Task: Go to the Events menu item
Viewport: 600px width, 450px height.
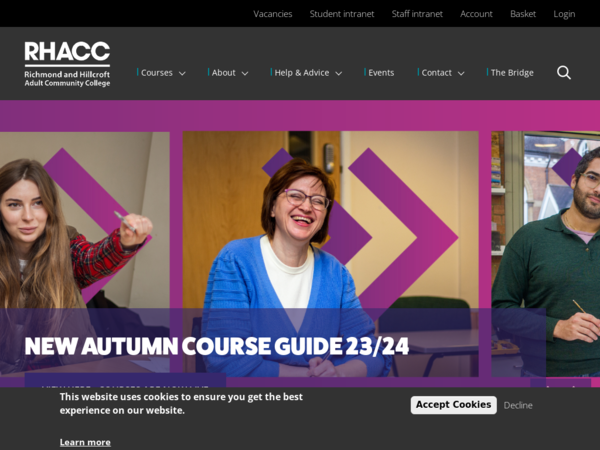Action: click(x=381, y=73)
